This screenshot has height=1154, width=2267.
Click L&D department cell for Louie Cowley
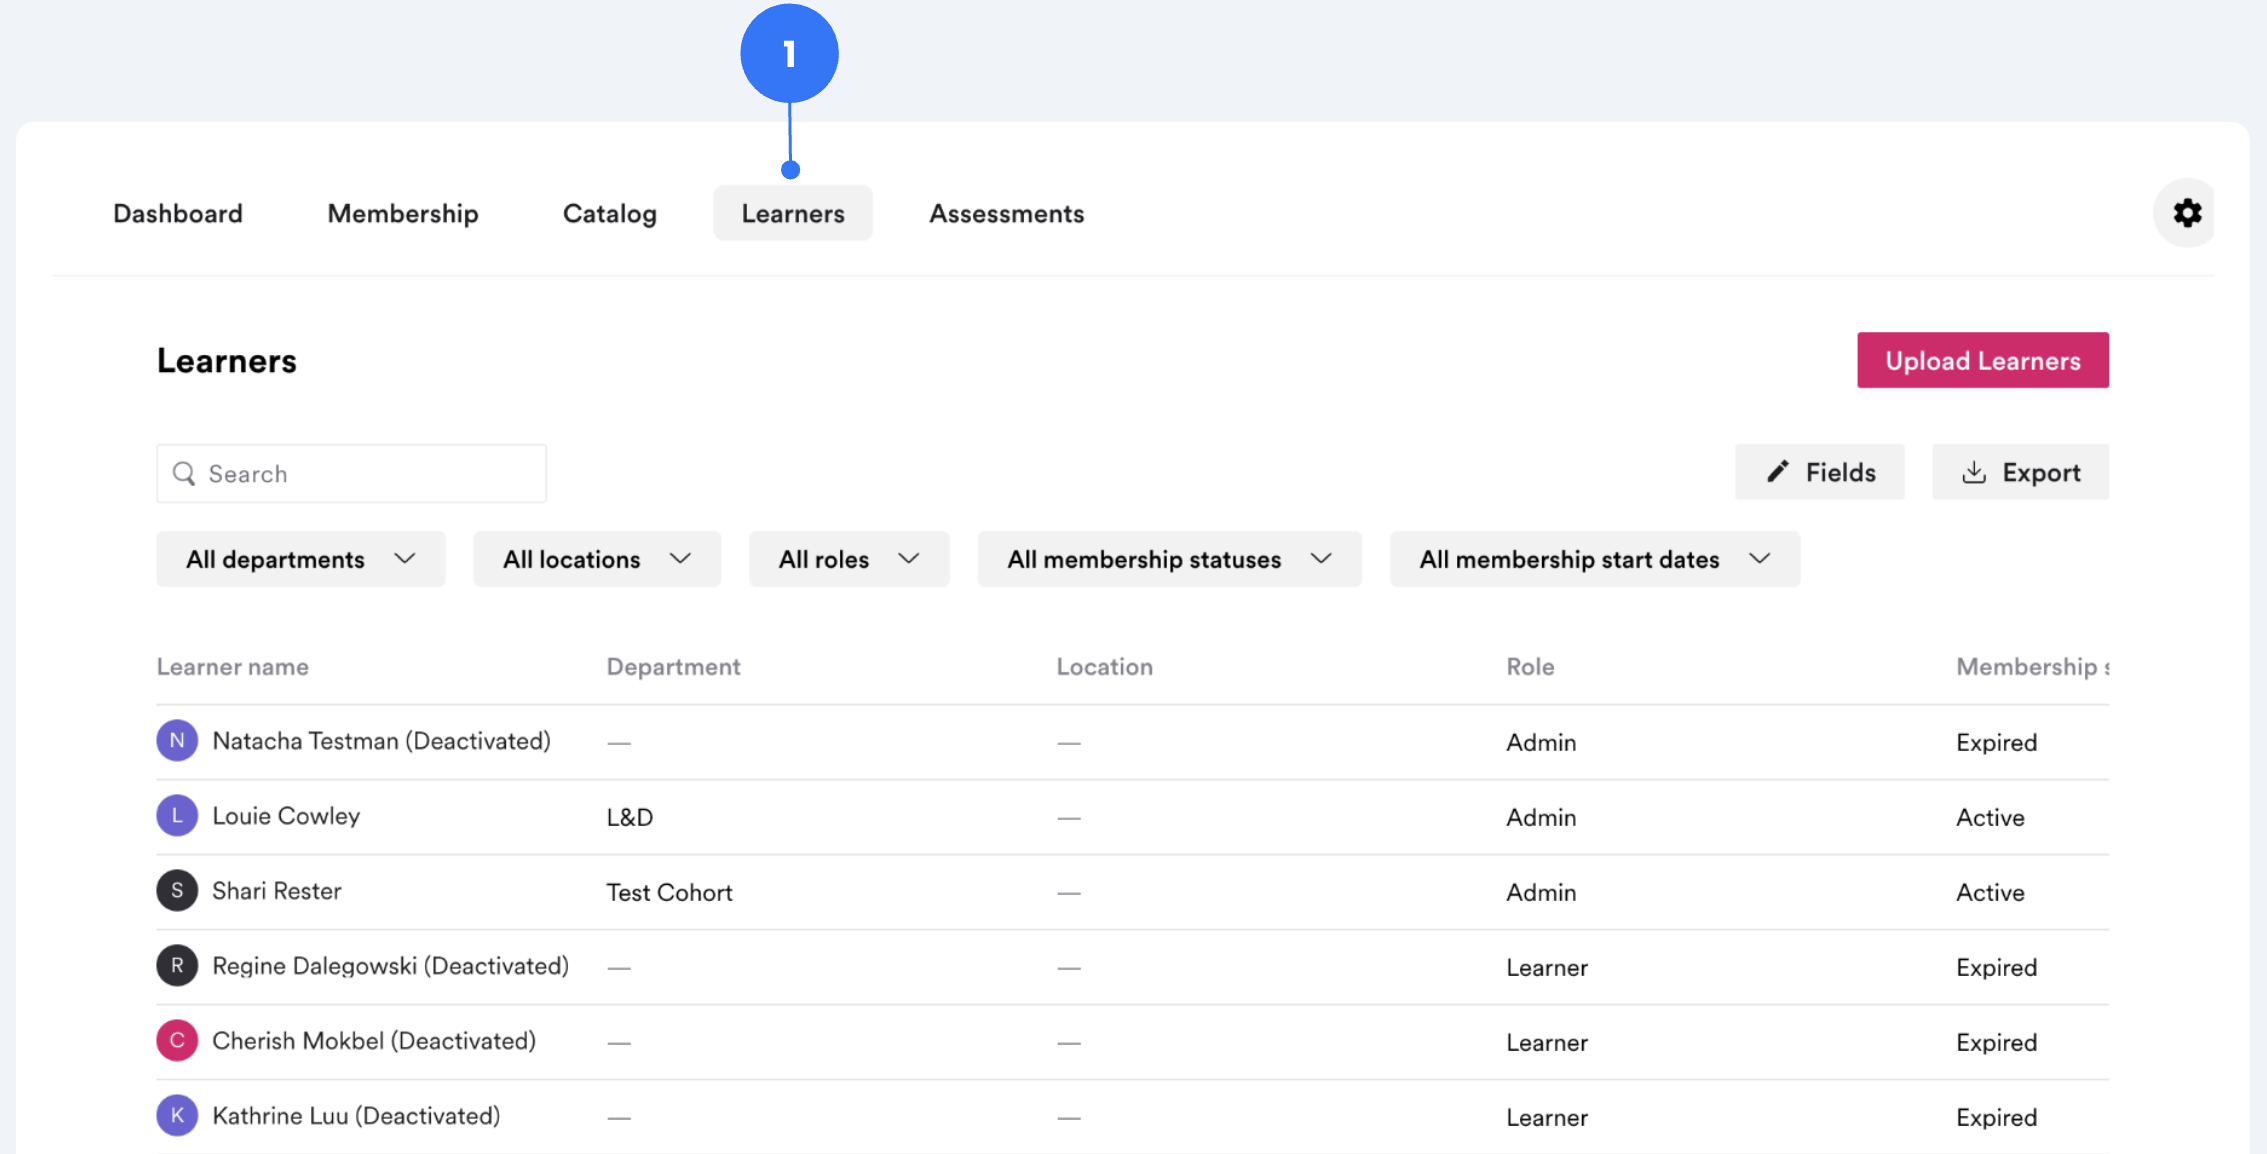630,817
